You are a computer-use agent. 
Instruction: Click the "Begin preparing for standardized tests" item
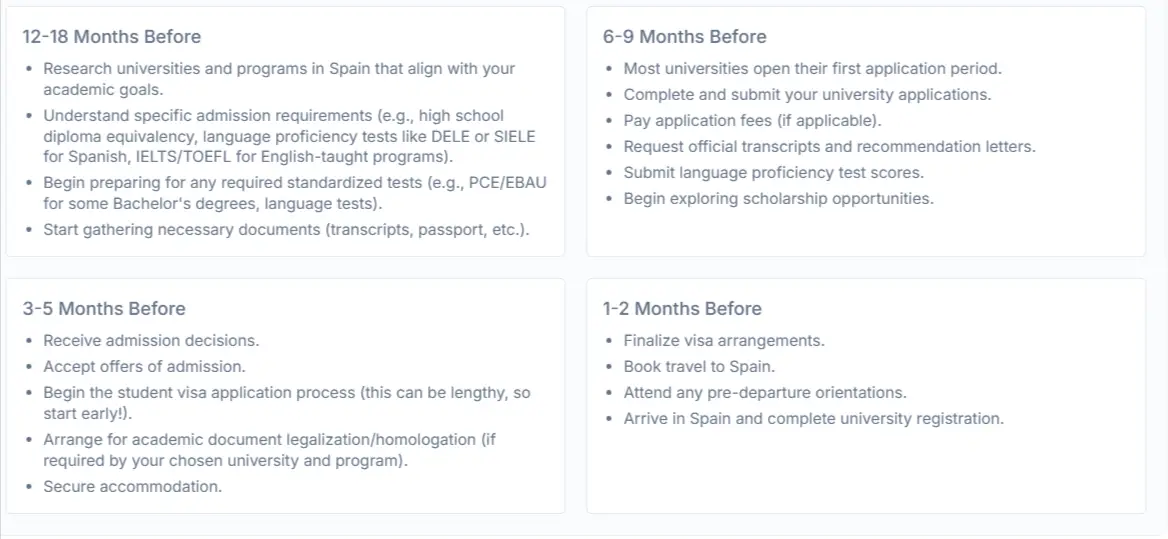(294, 182)
